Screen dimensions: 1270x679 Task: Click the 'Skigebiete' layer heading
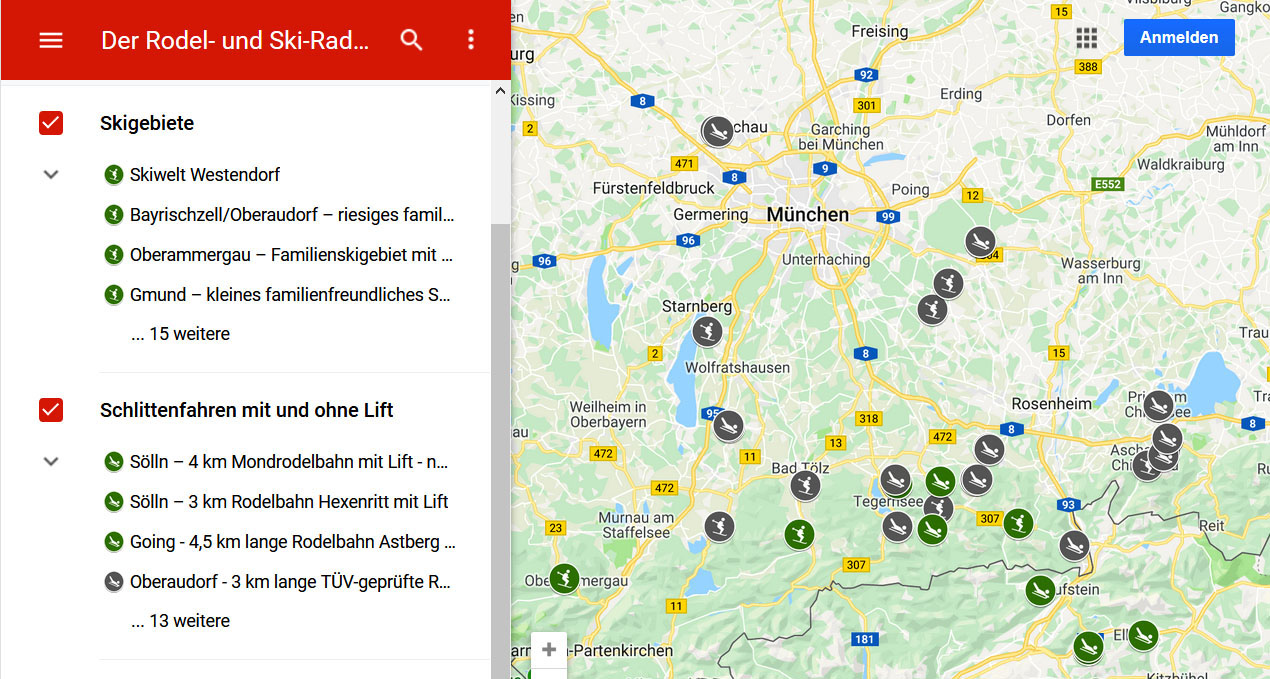[147, 123]
